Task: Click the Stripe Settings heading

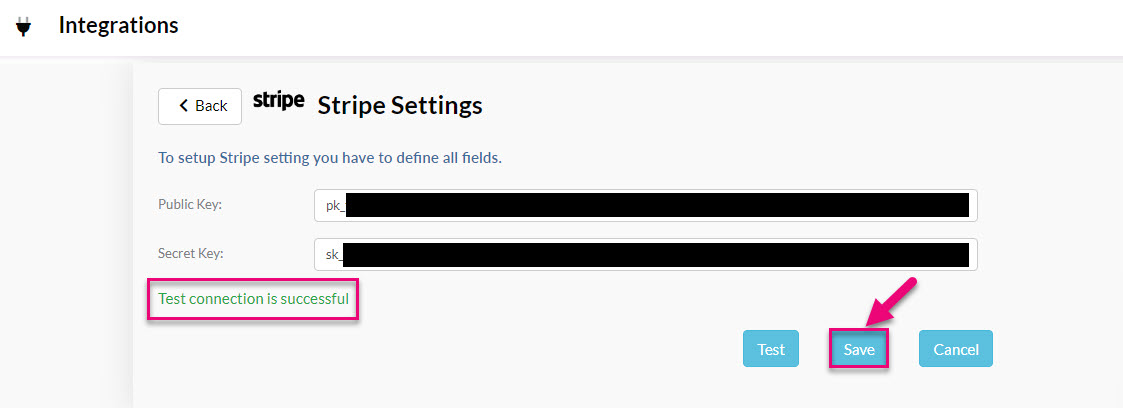Action: pos(400,106)
